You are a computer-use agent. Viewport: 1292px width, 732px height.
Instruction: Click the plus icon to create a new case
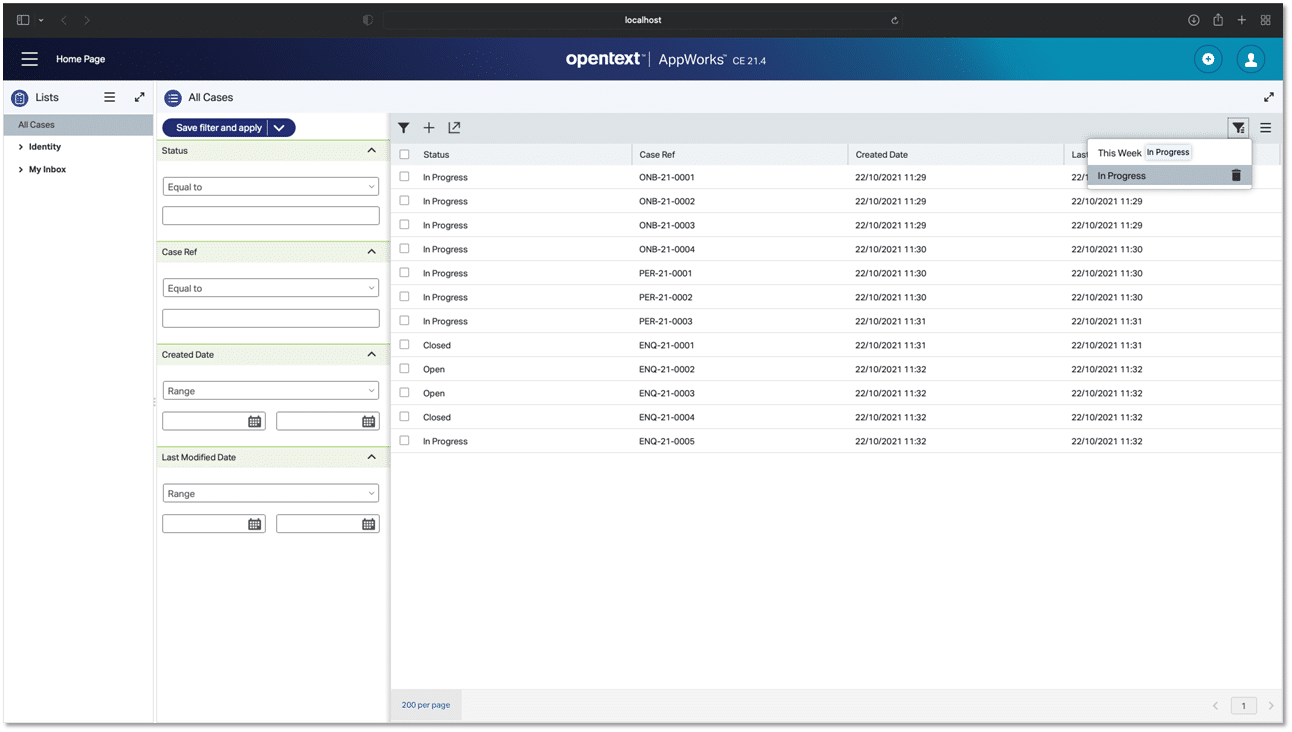(x=429, y=128)
